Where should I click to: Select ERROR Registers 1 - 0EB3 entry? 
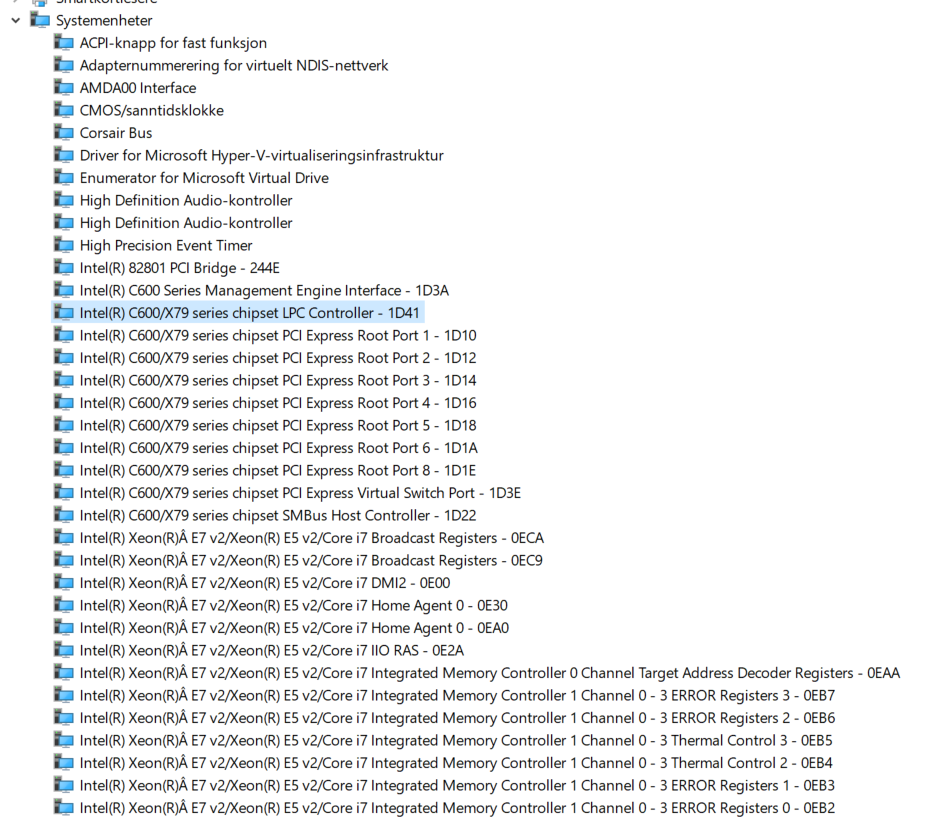(x=457, y=785)
